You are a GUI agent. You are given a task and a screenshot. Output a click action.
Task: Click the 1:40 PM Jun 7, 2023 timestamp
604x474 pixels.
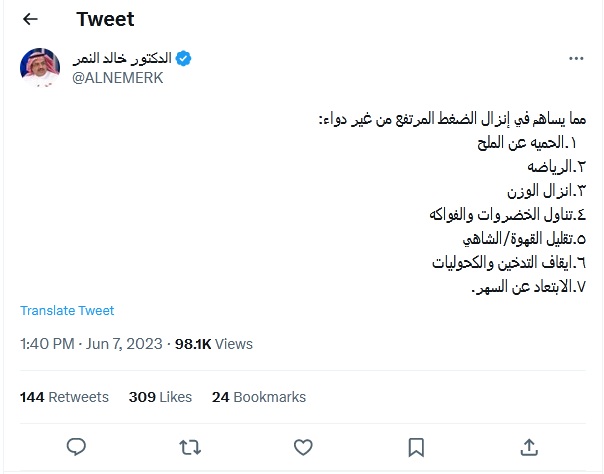[x=91, y=344]
